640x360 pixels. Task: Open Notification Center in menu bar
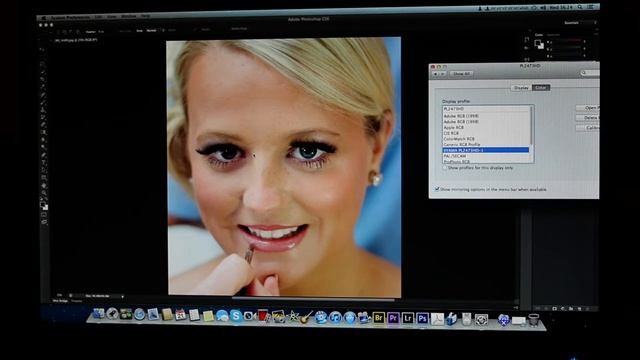click(591, 7)
